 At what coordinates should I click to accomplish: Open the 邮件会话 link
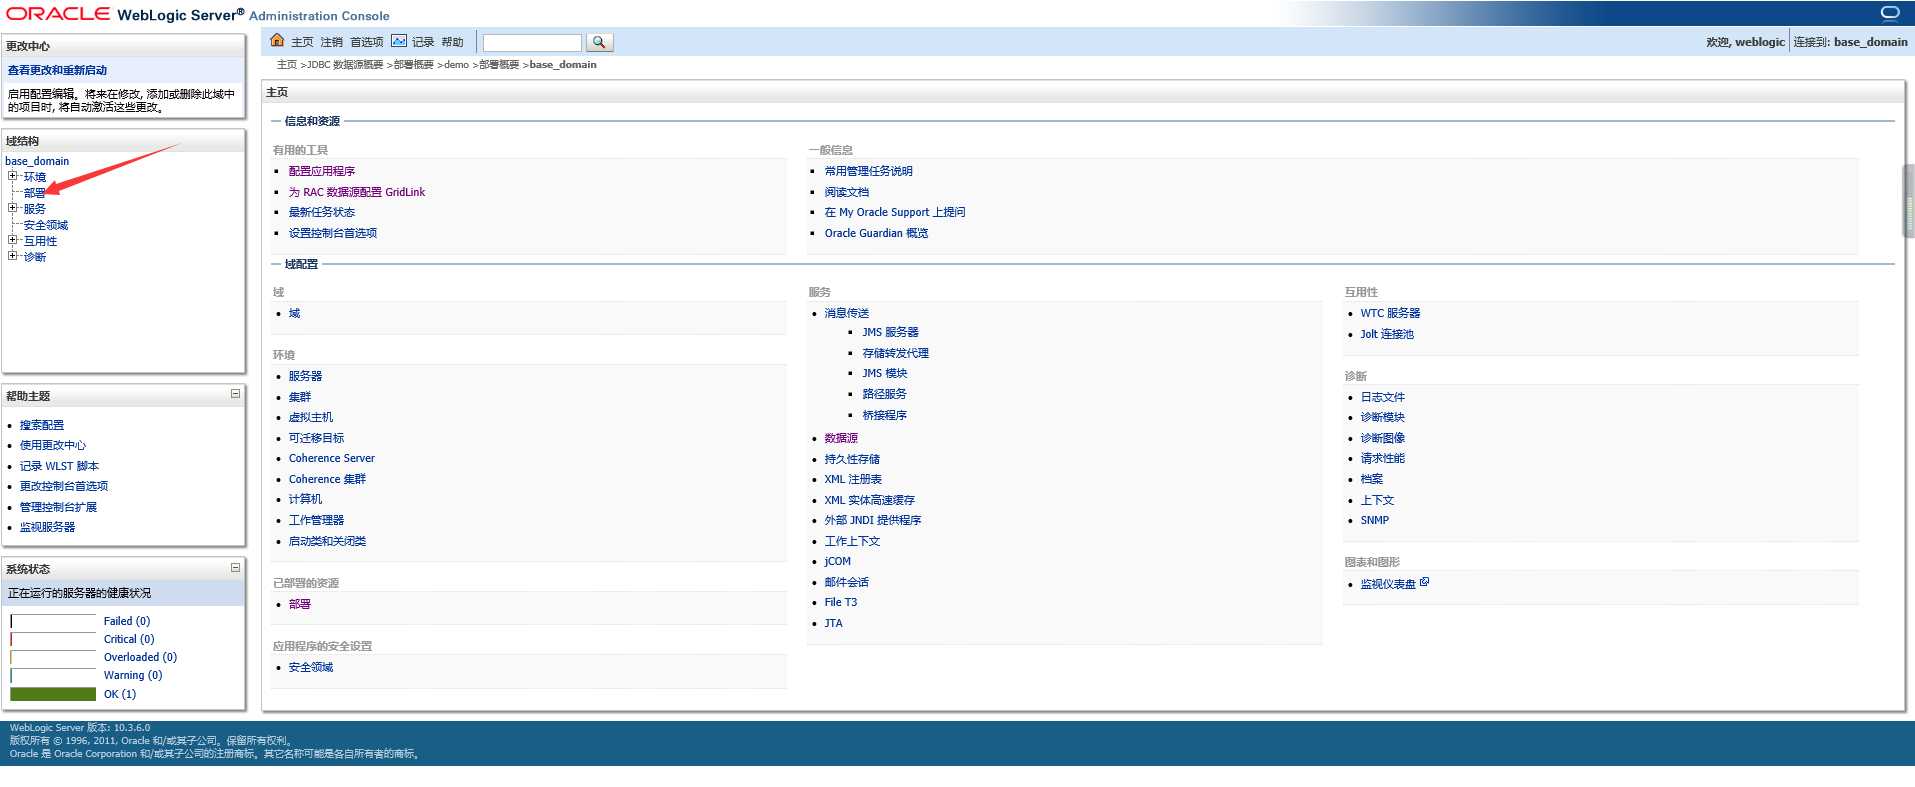point(847,582)
